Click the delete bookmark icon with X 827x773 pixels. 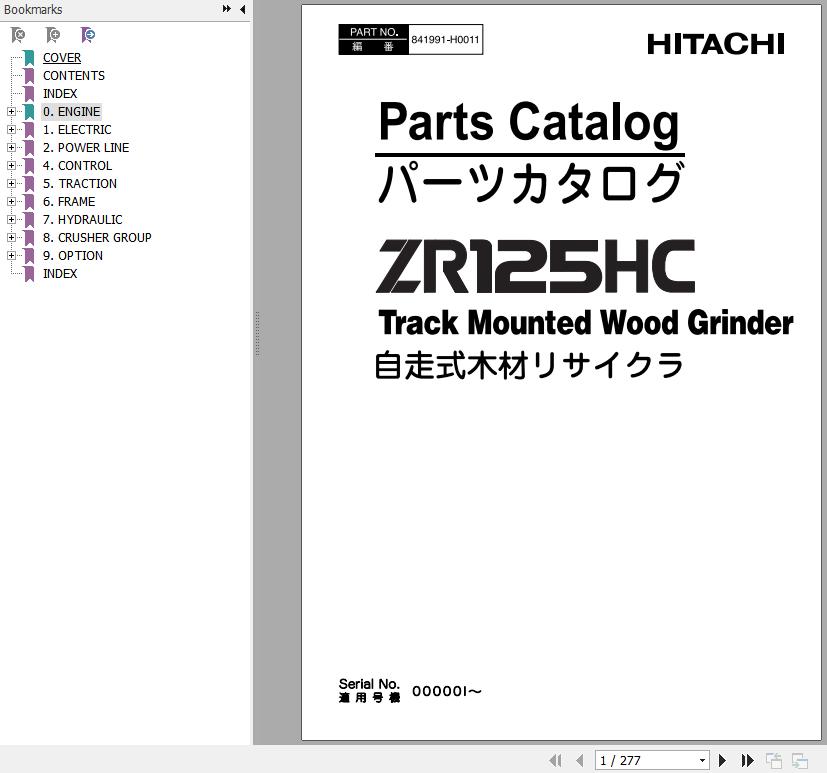[18, 35]
